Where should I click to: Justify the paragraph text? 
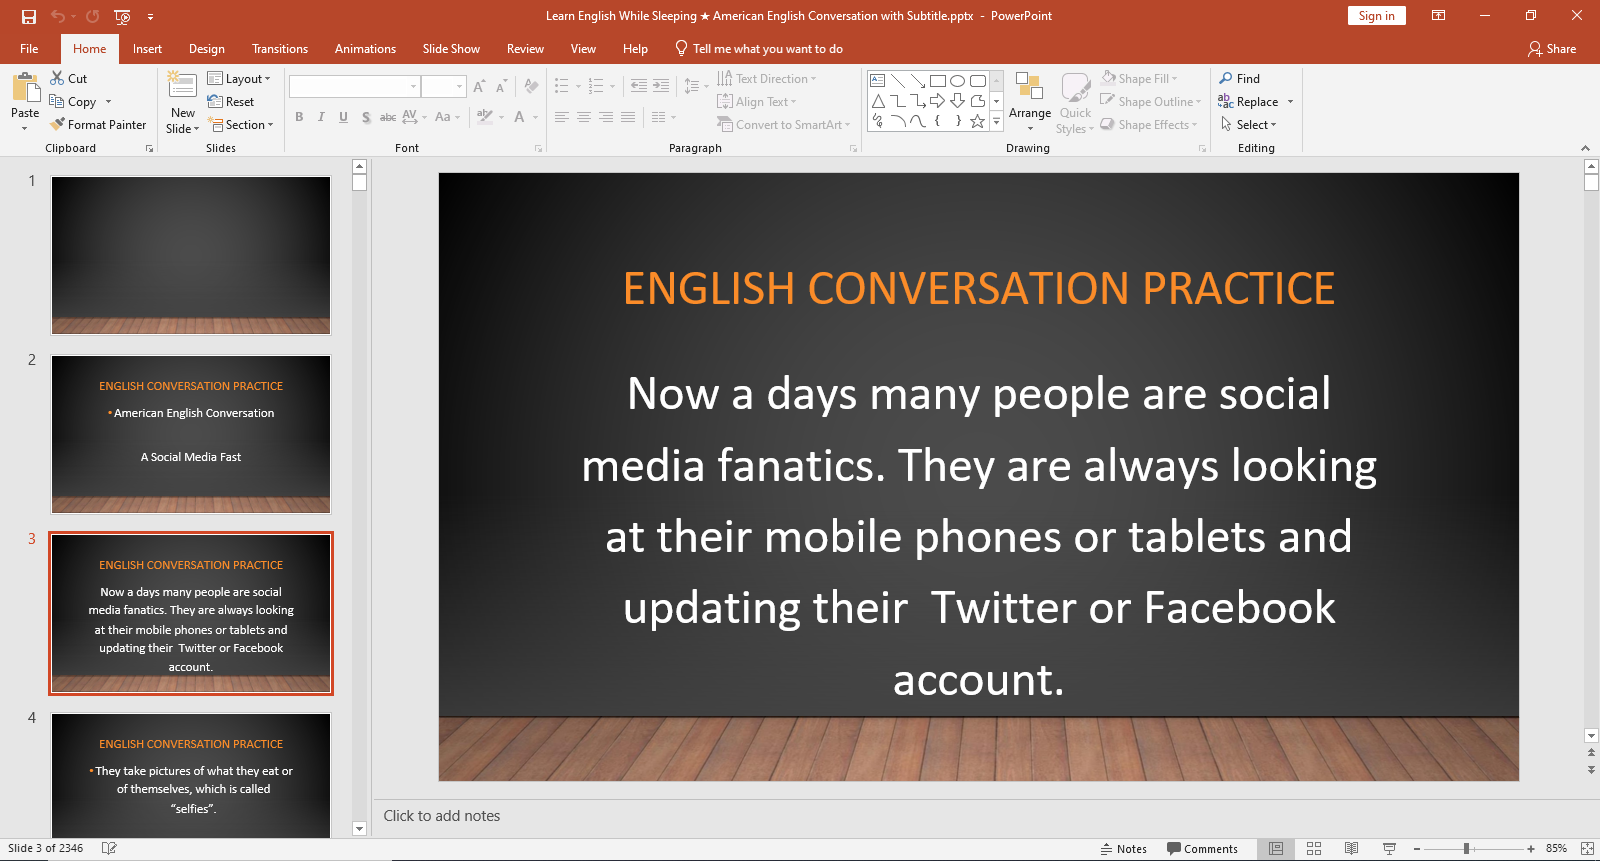(x=628, y=117)
